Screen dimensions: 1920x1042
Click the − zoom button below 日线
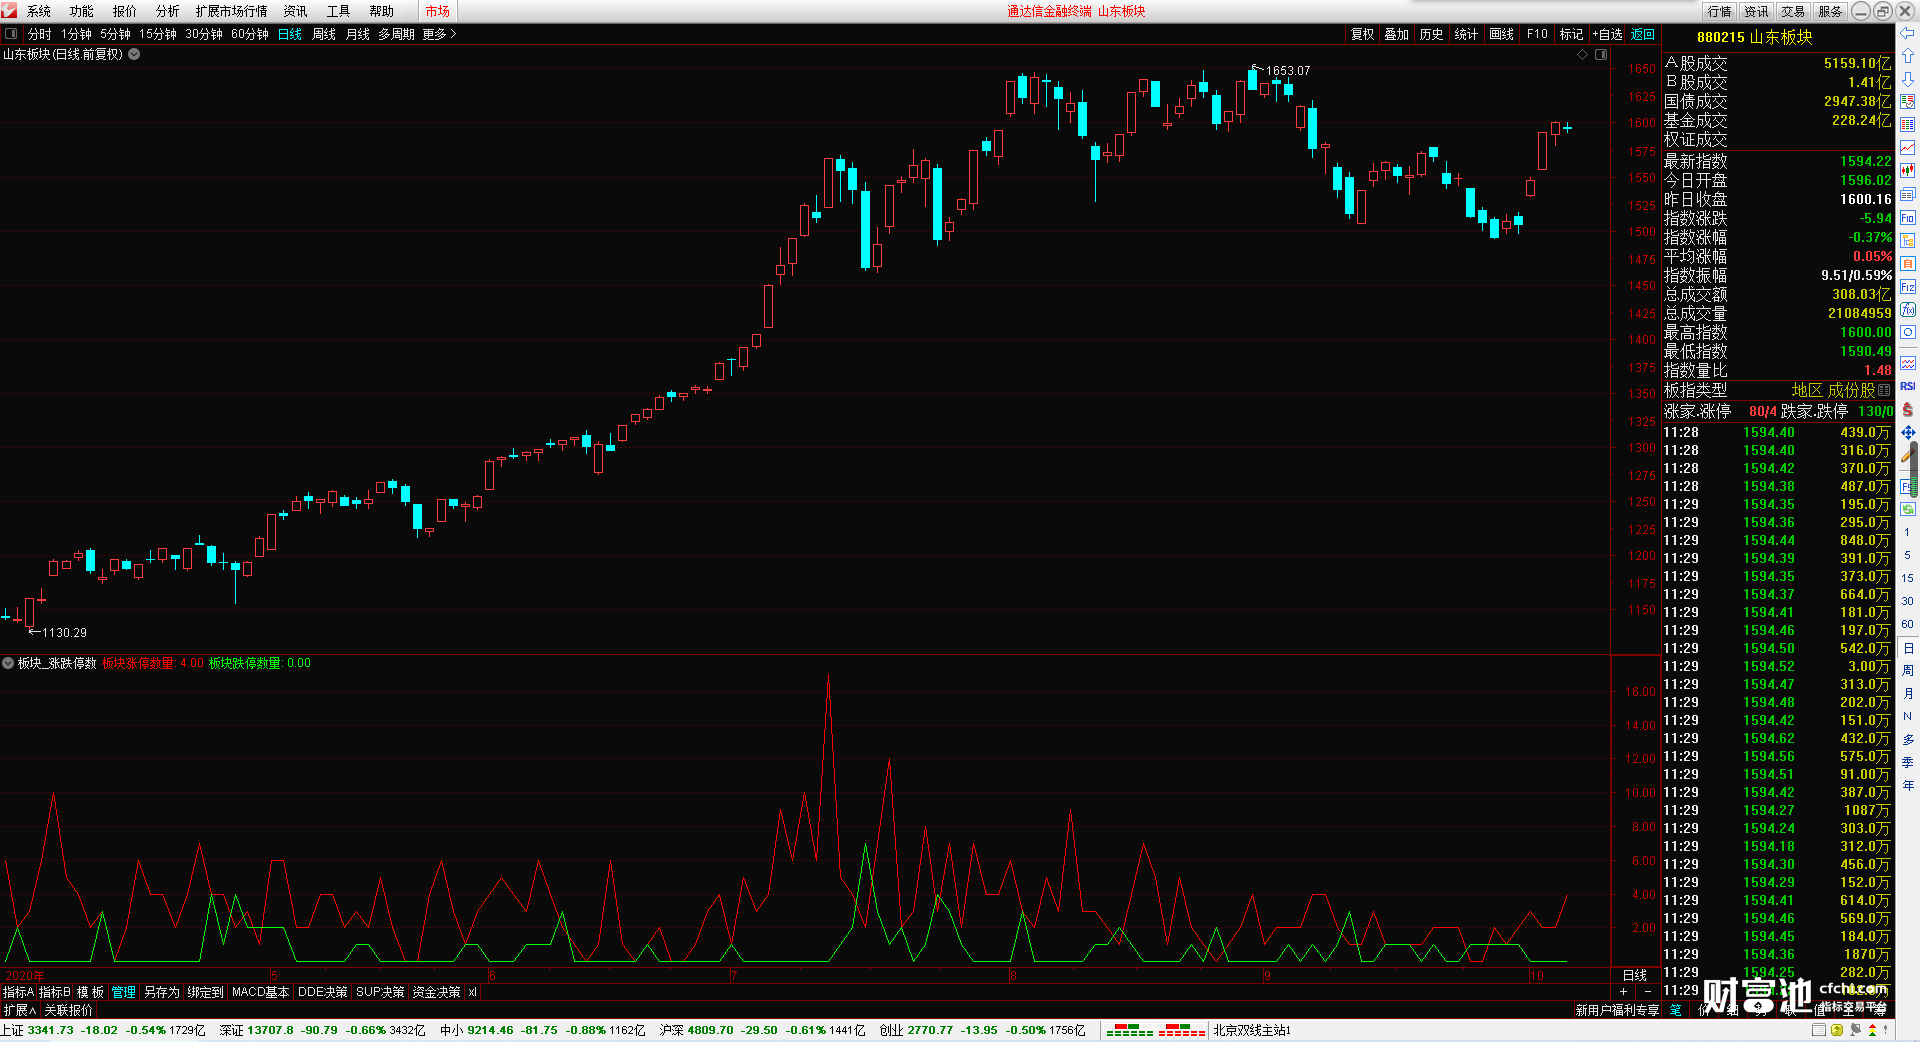coord(1648,991)
